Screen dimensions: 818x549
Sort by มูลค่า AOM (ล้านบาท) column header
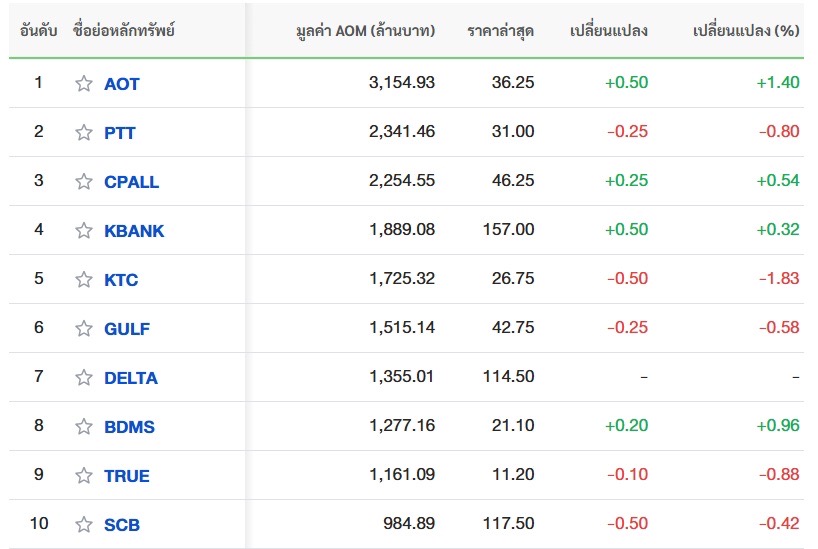tap(366, 31)
